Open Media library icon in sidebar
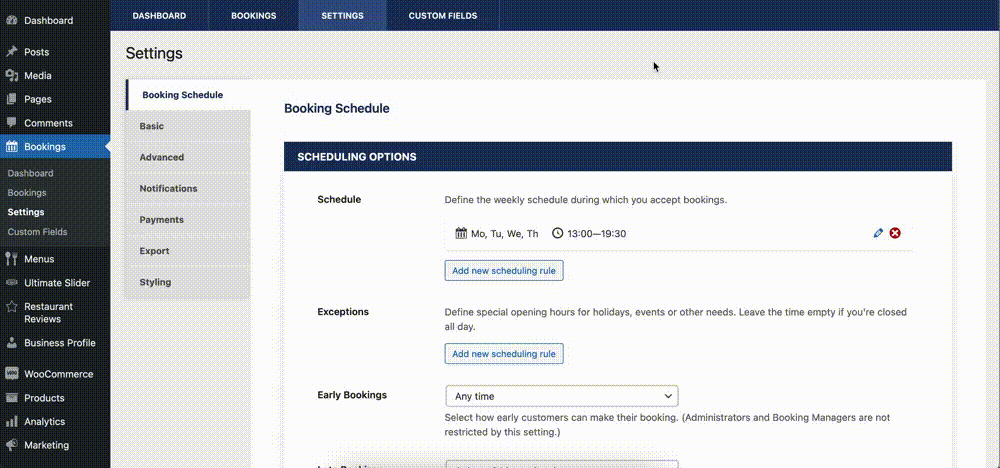The width and height of the screenshot is (1000, 468). [x=11, y=75]
